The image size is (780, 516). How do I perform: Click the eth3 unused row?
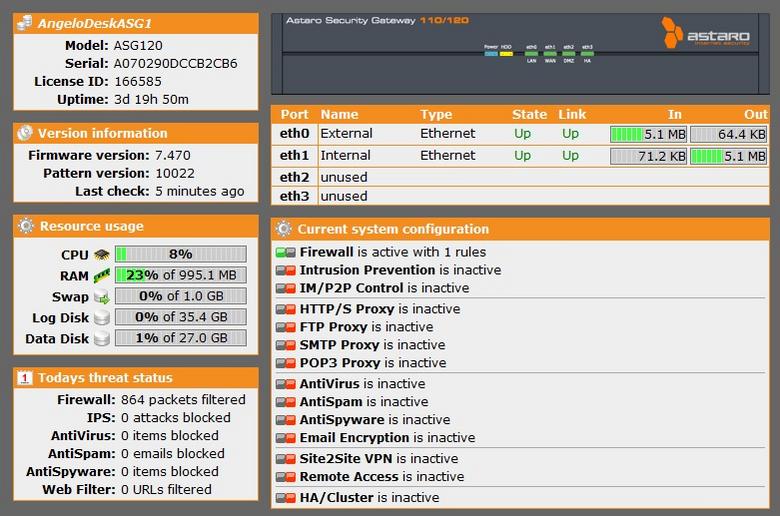(520, 196)
